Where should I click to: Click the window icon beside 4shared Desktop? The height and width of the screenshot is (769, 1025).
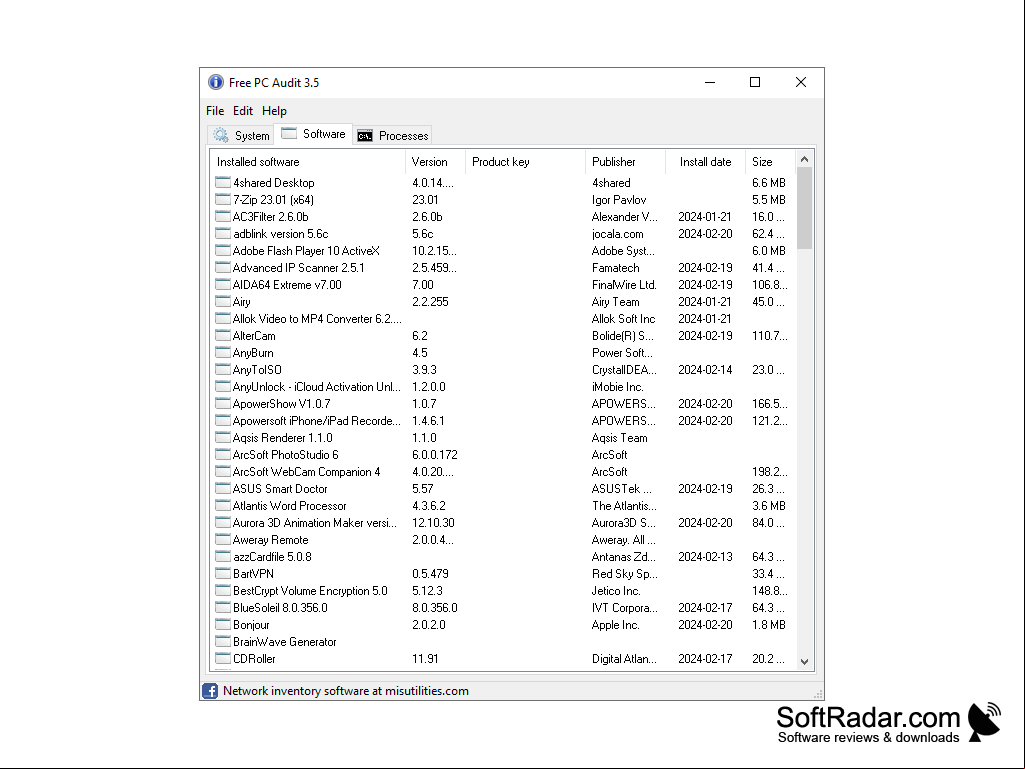[223, 182]
